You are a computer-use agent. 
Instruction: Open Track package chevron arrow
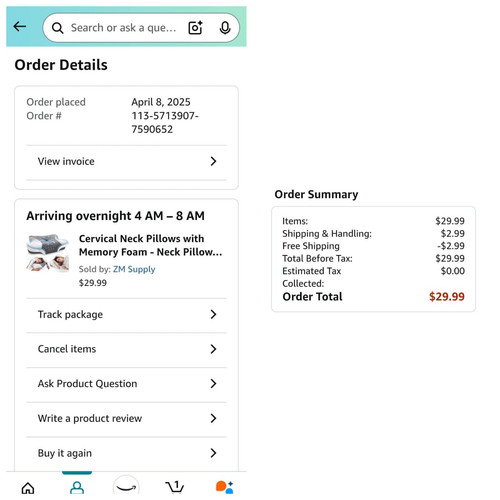[213, 314]
